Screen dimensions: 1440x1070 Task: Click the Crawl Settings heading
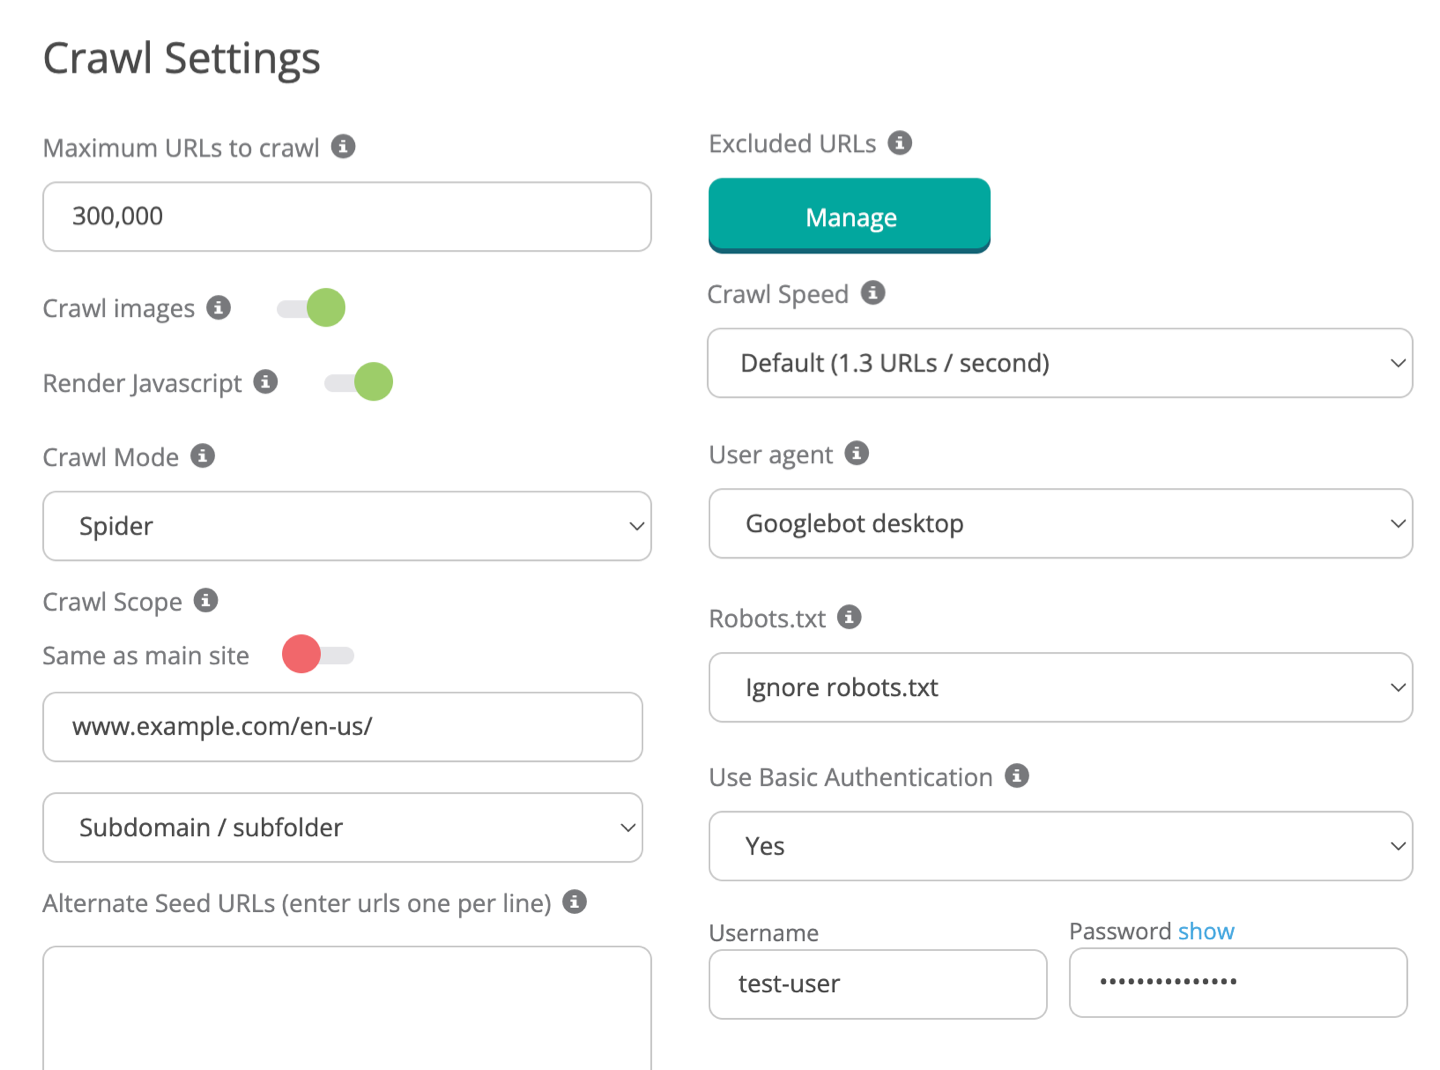(182, 58)
